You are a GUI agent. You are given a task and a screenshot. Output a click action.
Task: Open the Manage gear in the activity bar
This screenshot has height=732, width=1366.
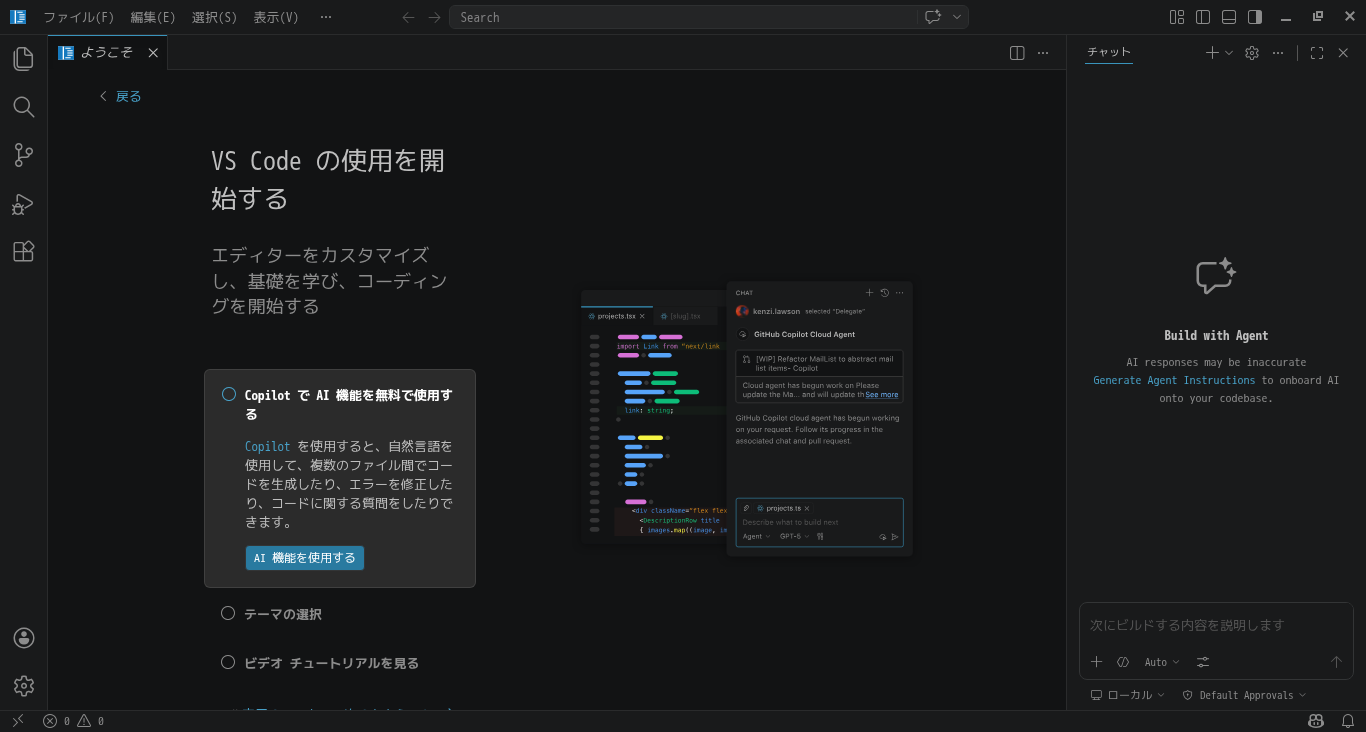tap(24, 685)
